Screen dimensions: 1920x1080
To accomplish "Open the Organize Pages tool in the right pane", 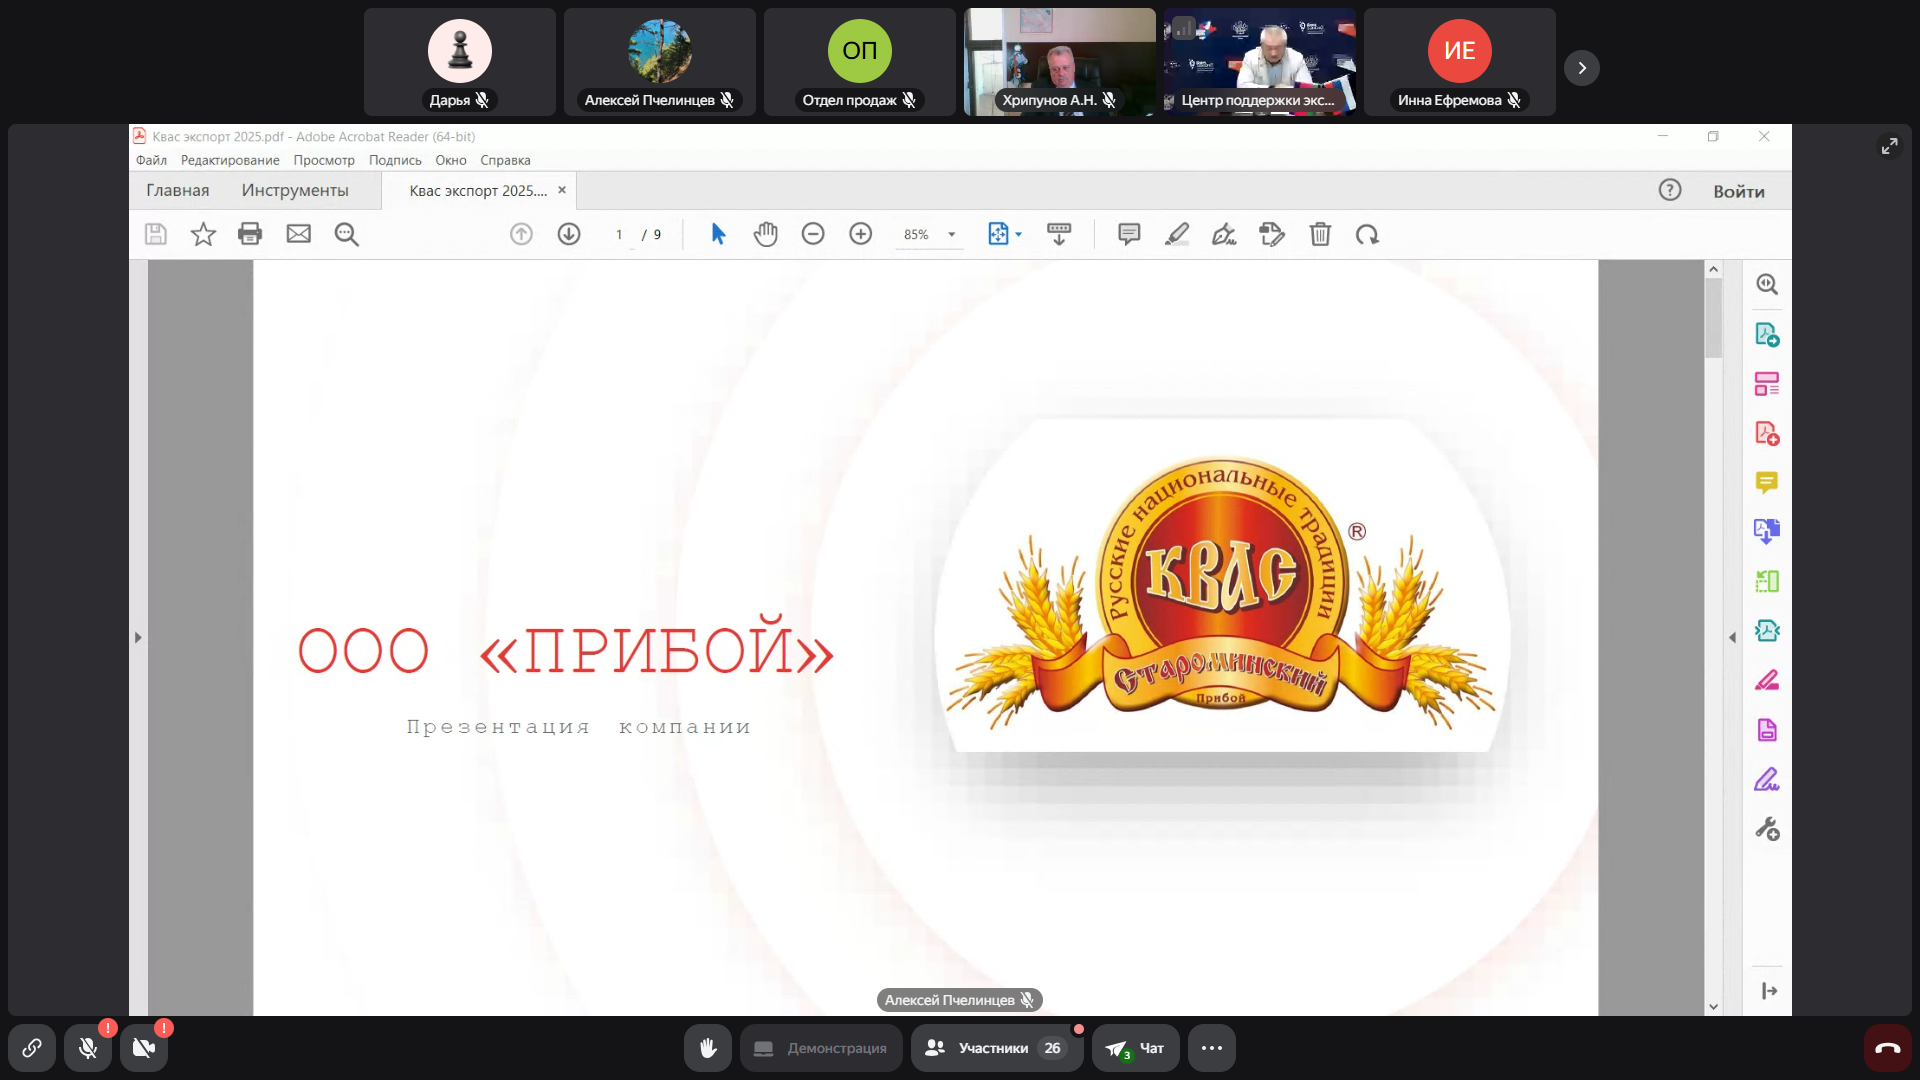I will point(1767,384).
